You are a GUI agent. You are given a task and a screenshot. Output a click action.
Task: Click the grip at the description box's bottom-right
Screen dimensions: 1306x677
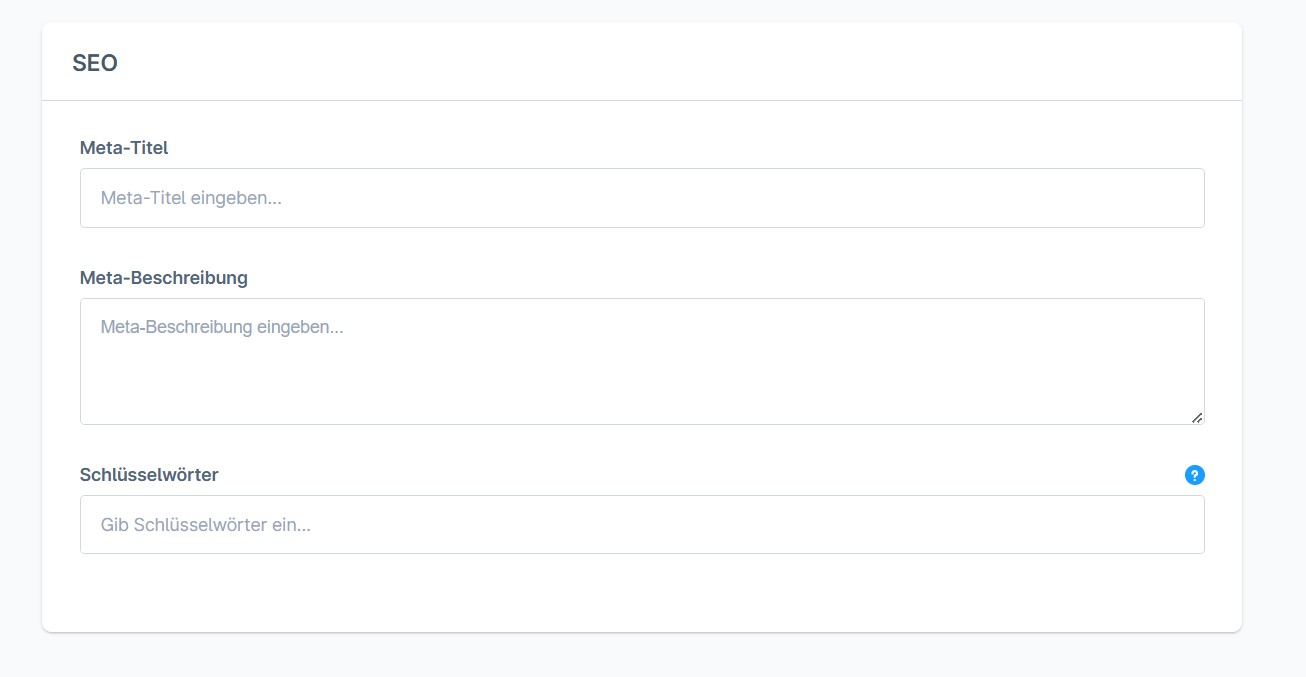(1197, 417)
